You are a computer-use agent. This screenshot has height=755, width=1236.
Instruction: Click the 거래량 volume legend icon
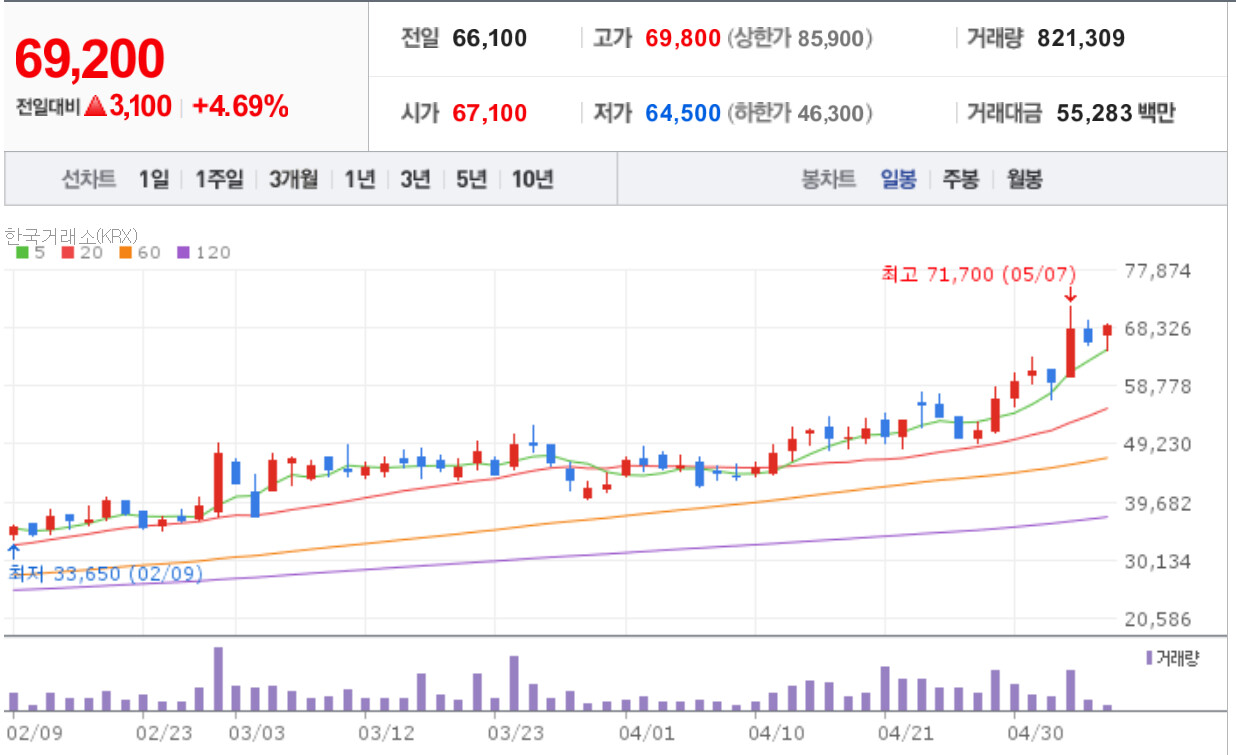click(1149, 658)
